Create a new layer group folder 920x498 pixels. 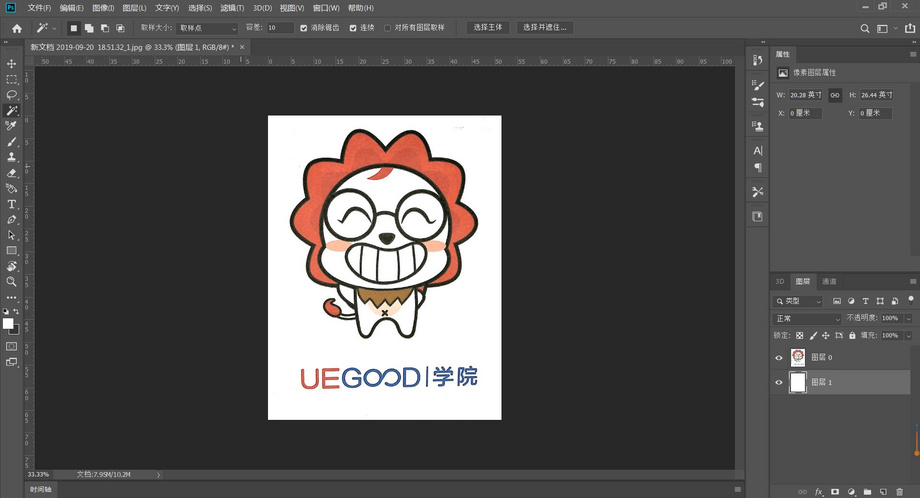point(867,492)
